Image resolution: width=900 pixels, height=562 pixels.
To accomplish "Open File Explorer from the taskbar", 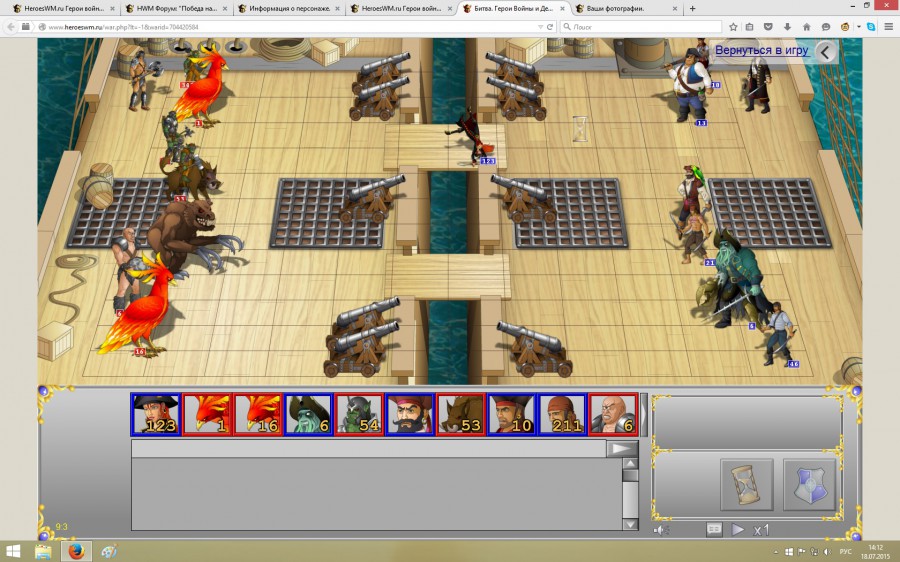I will [x=43, y=552].
